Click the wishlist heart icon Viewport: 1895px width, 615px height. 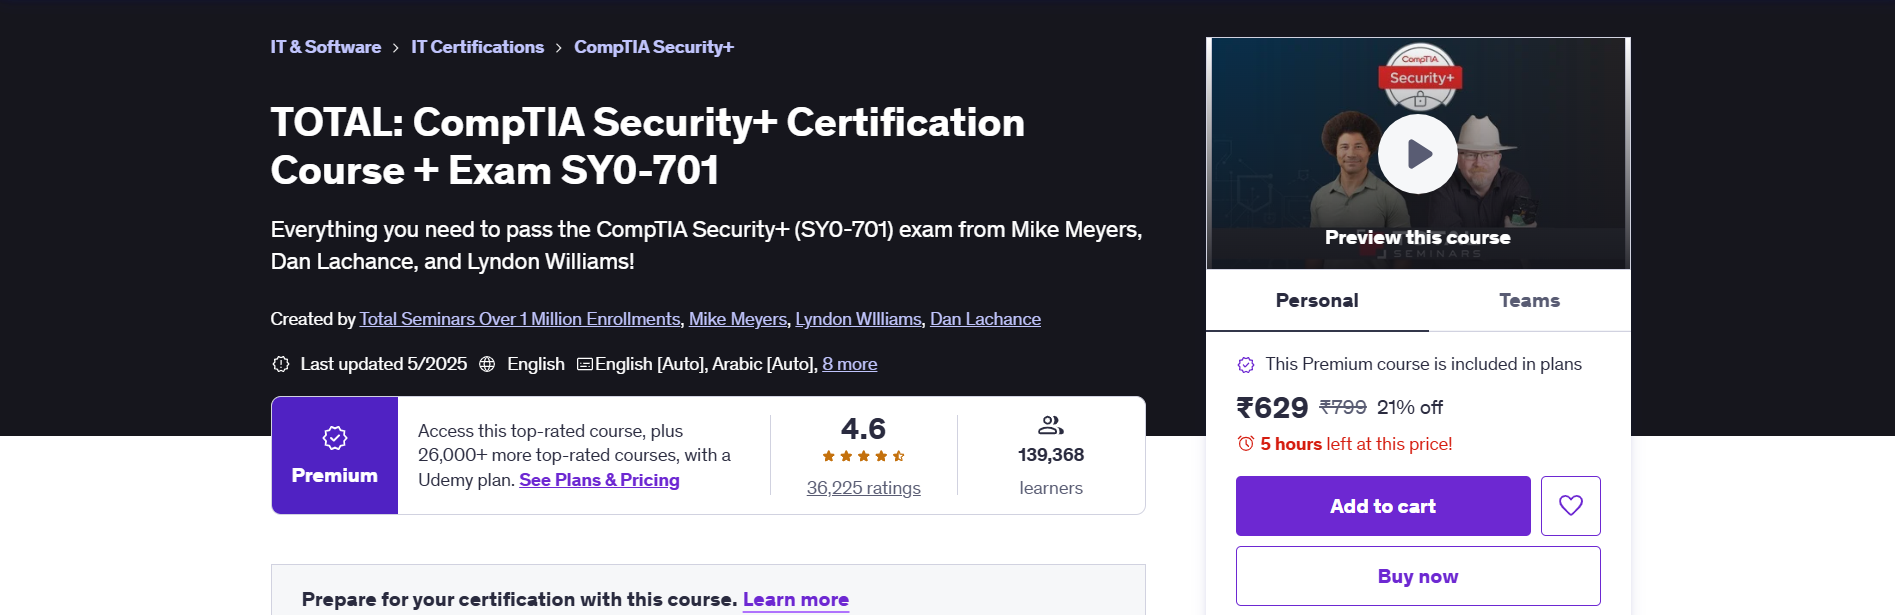pos(1570,506)
